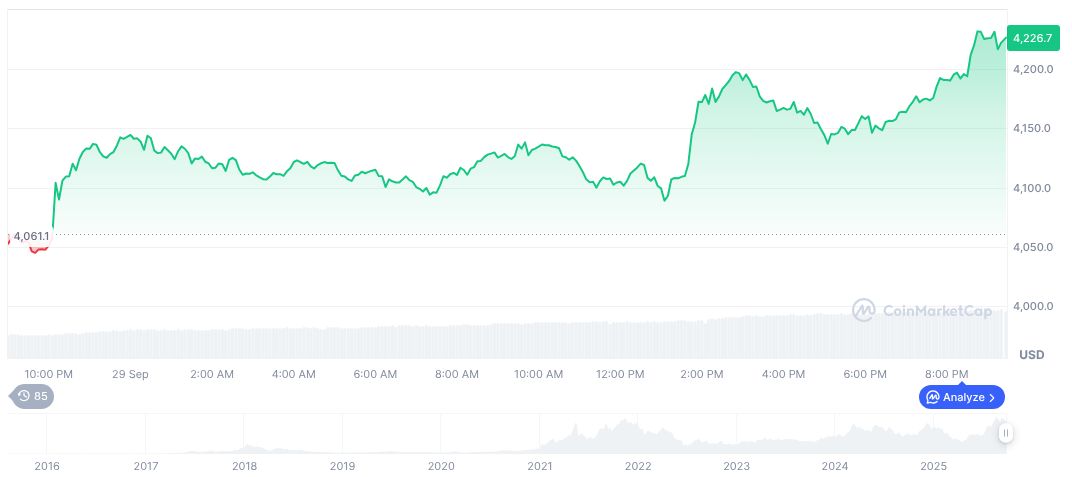The width and height of the screenshot is (1072, 477).
Task: Select 2021 on the overview timeline
Action: click(x=540, y=466)
